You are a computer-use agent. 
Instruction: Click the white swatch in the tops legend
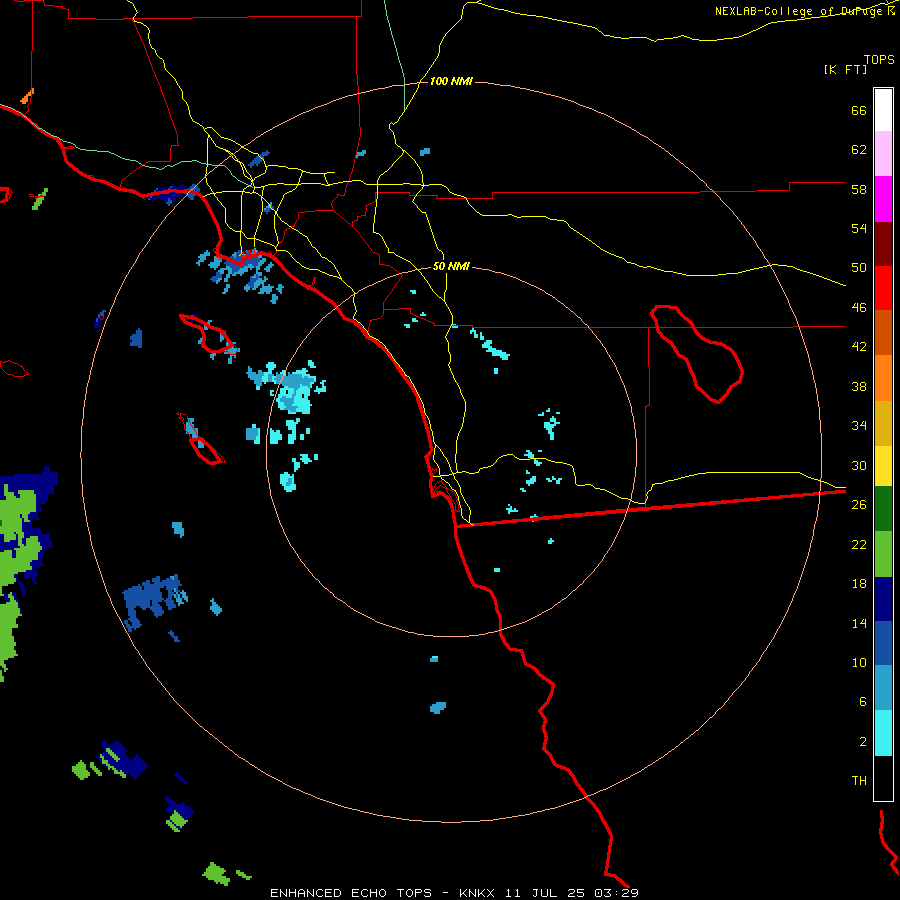pyautogui.click(x=883, y=110)
